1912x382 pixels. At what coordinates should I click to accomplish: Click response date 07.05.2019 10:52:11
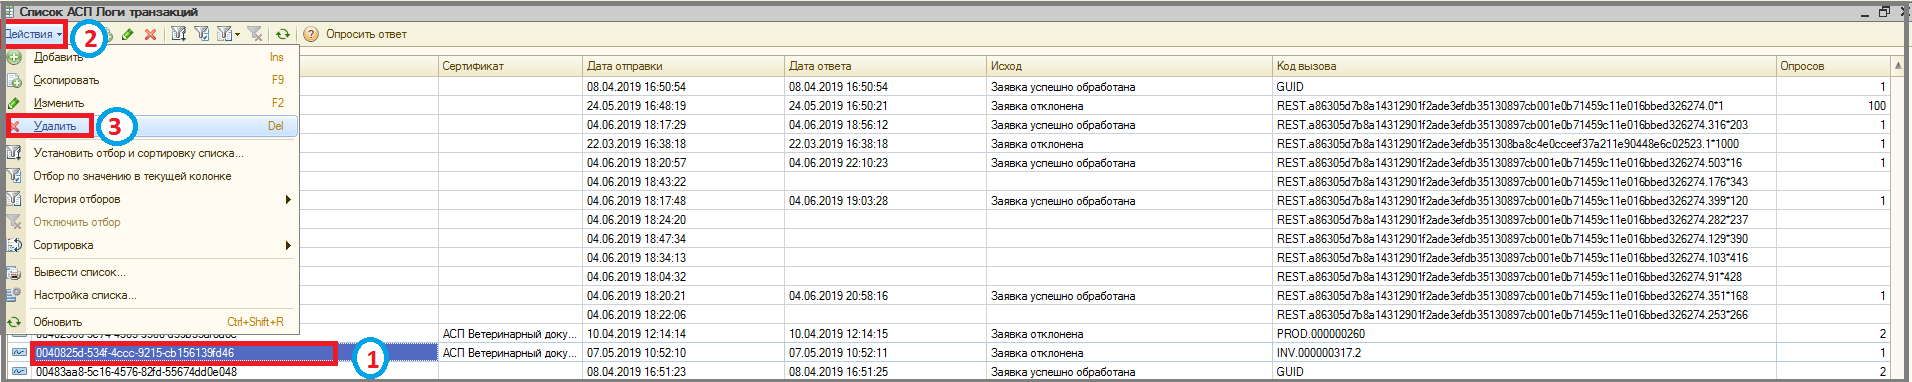838,353
